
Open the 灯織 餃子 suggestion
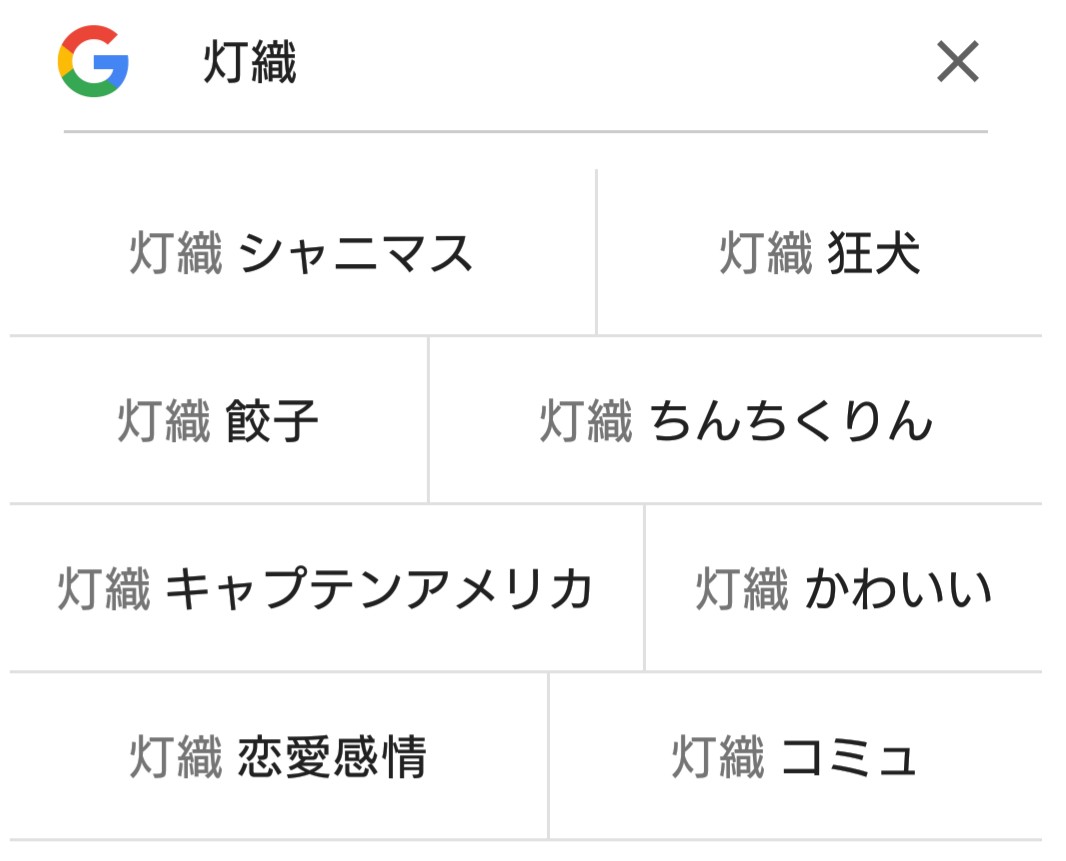click(218, 420)
